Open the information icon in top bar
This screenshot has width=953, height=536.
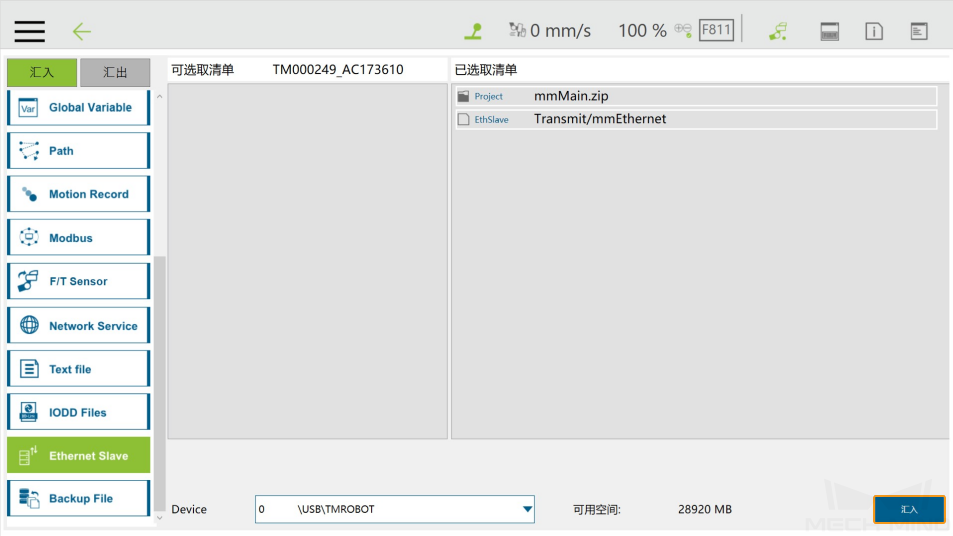tap(874, 31)
